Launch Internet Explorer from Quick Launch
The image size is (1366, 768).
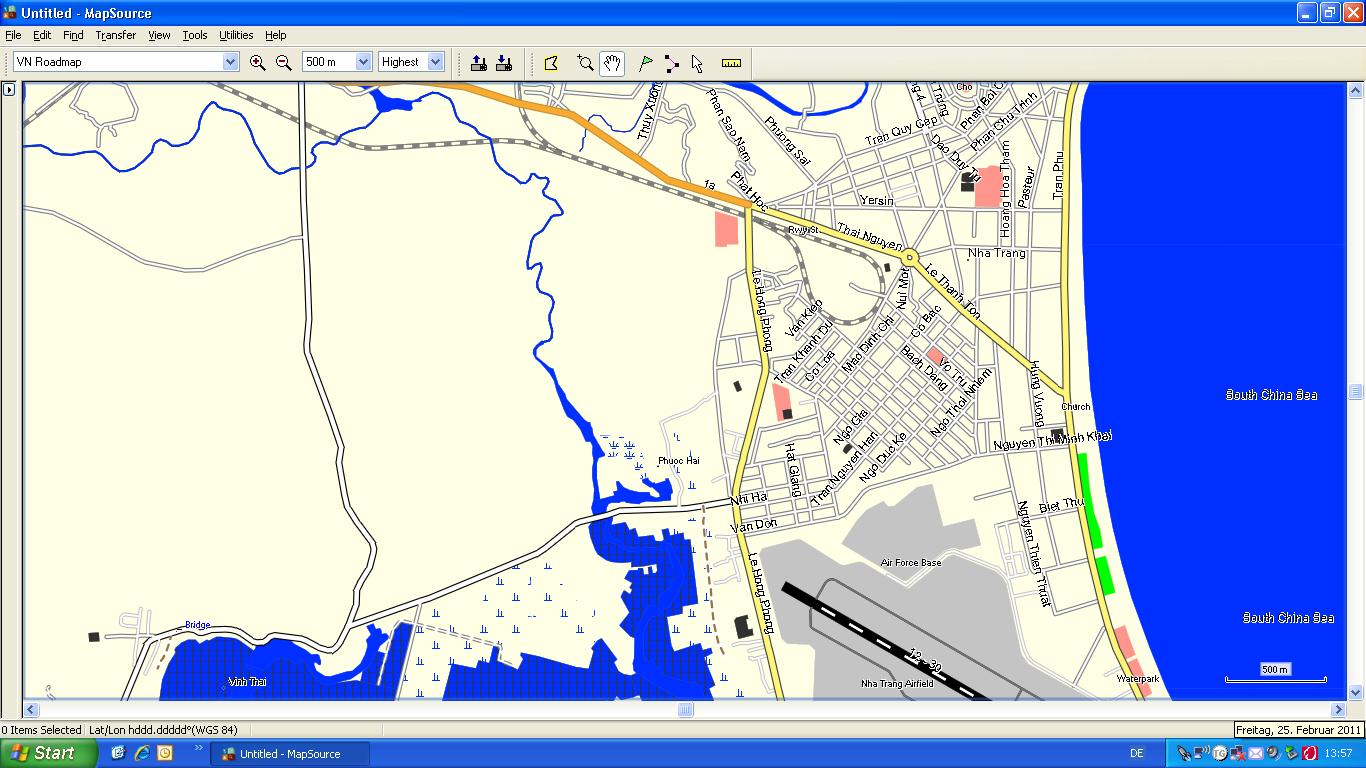click(142, 753)
